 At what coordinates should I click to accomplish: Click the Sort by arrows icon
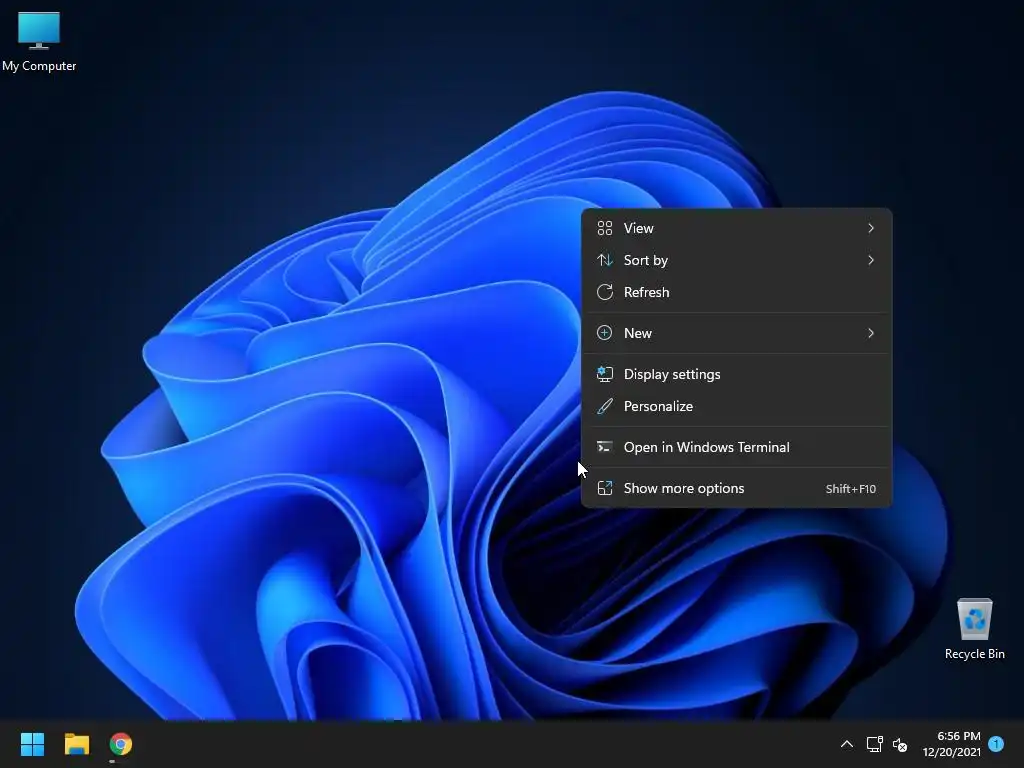605,260
